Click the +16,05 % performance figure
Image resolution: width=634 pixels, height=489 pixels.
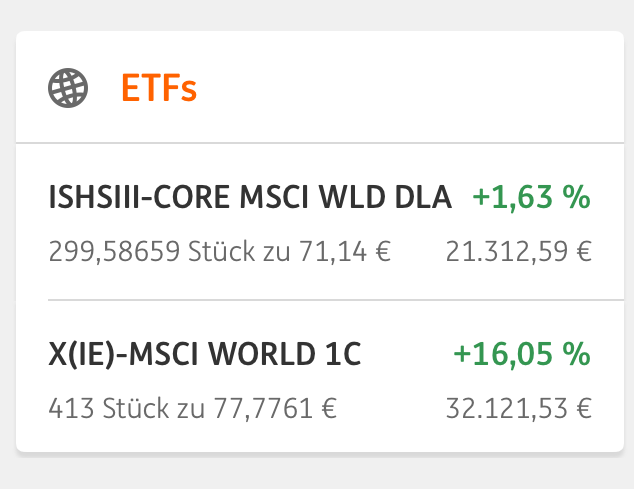pyautogui.click(x=521, y=354)
